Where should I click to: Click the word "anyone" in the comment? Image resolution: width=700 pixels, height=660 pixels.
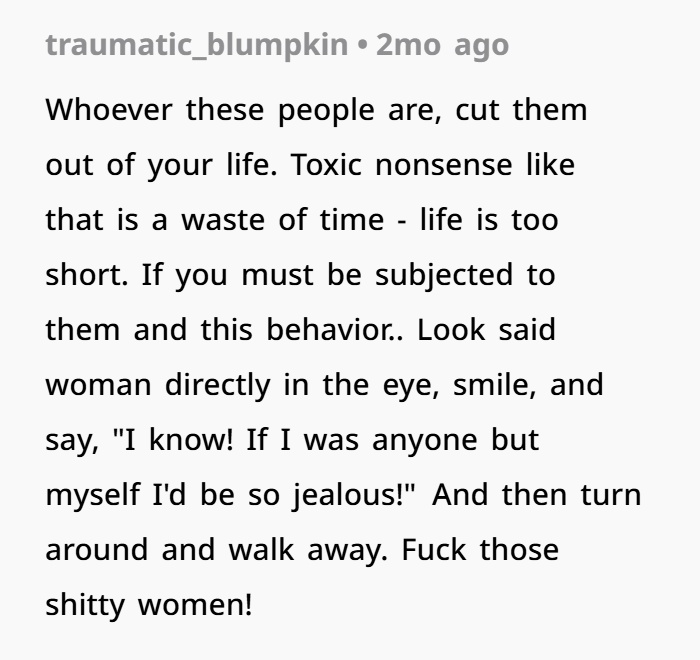pyautogui.click(x=425, y=441)
